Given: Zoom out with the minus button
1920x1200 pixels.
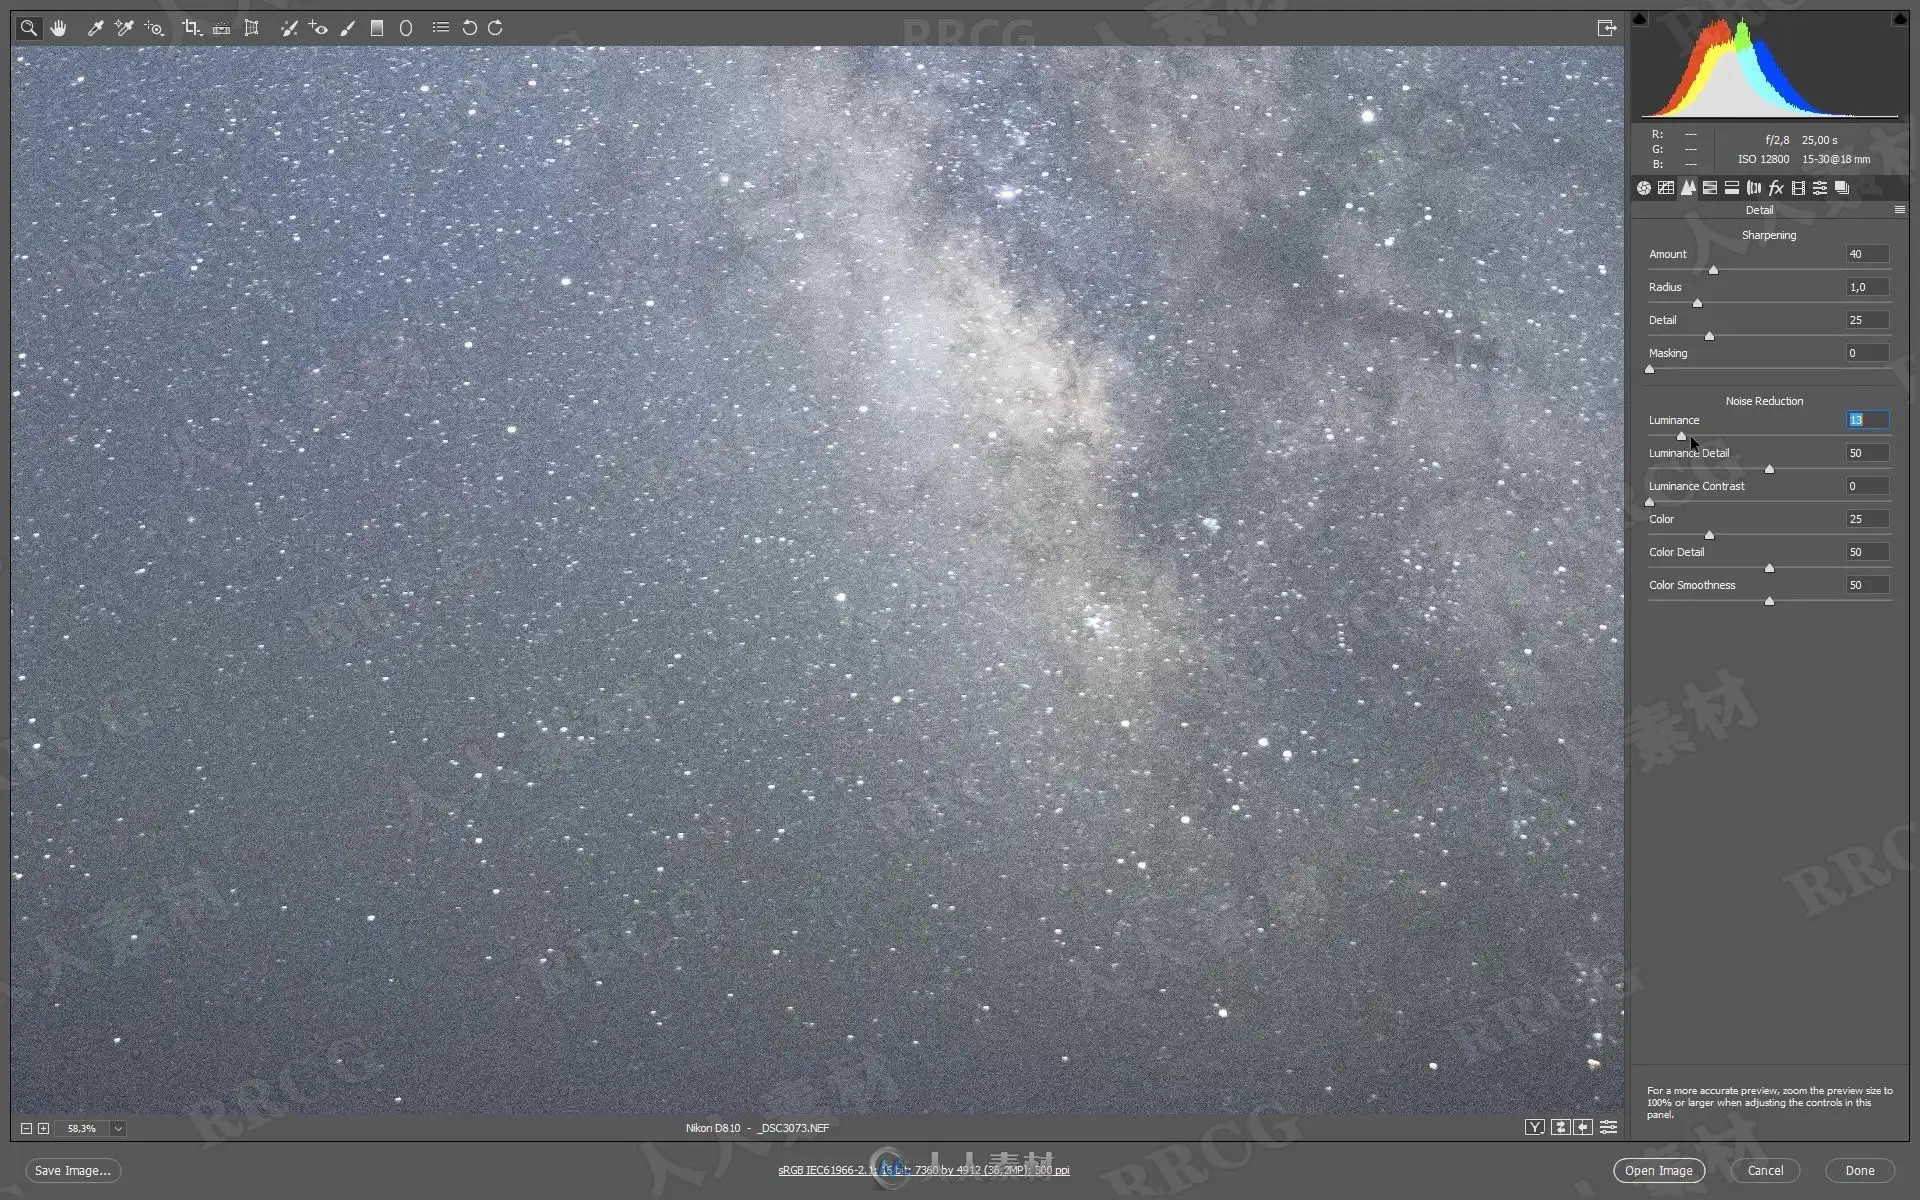Looking at the screenshot, I should [26, 1129].
